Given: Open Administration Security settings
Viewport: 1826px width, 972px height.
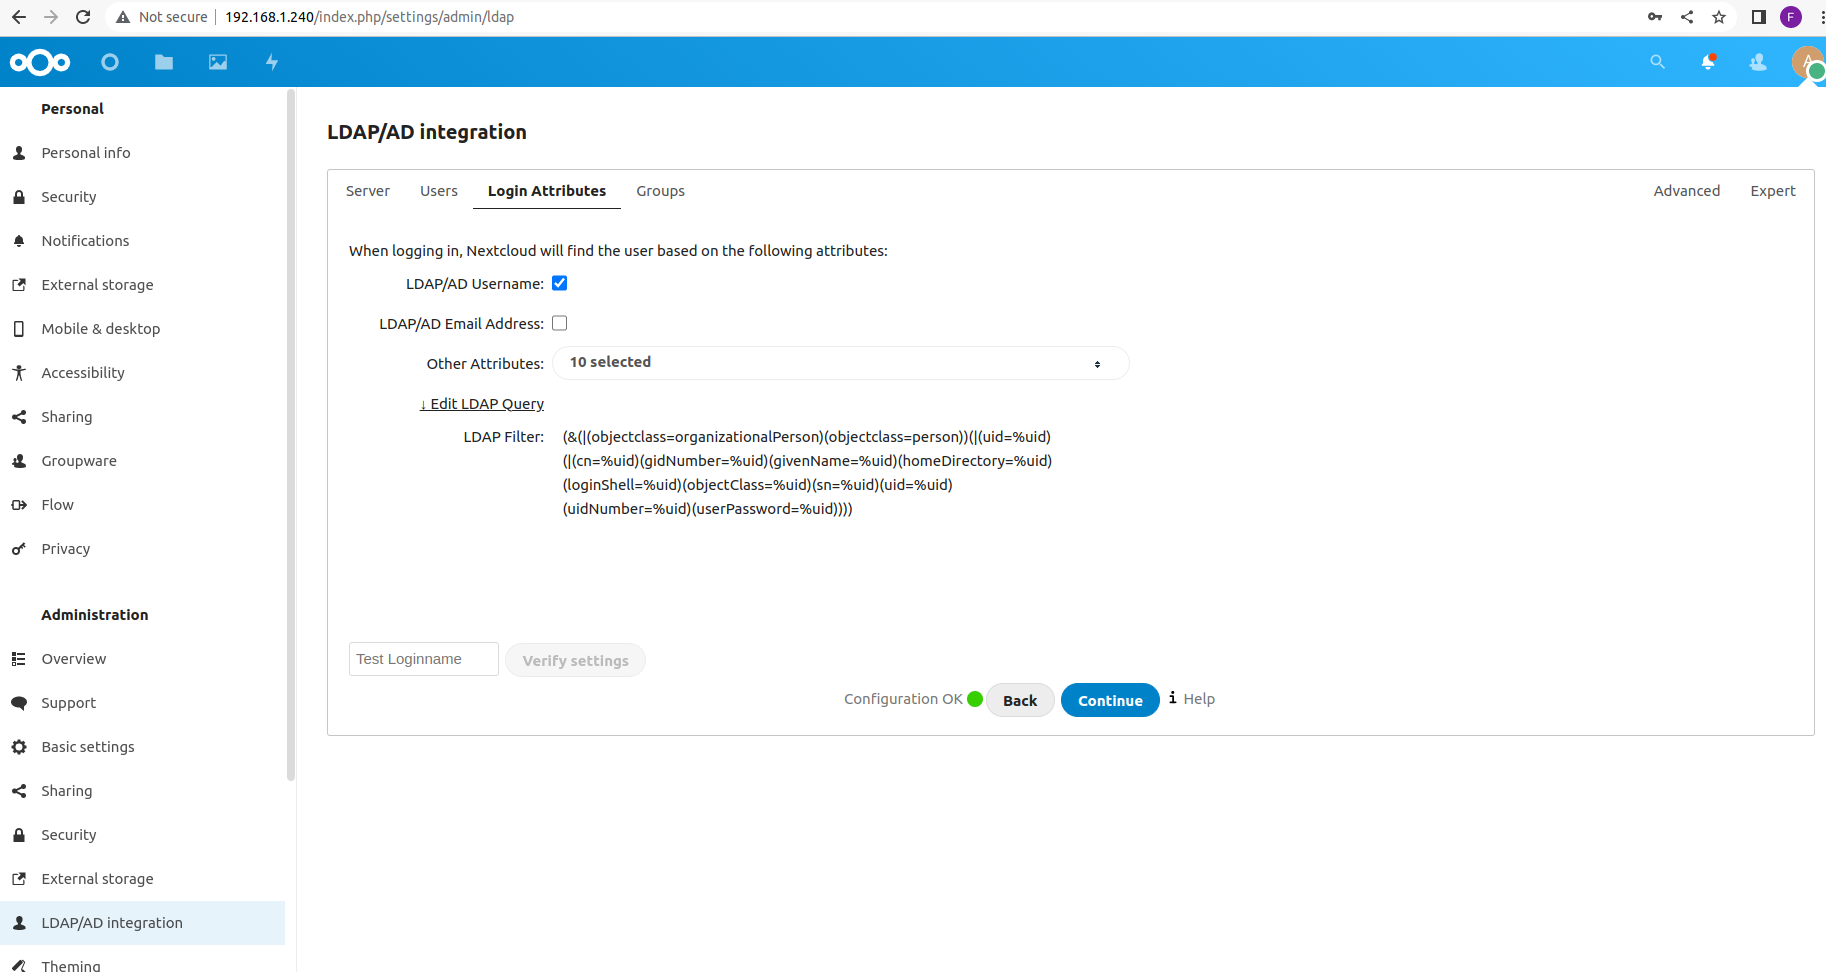Looking at the screenshot, I should [x=142, y=835].
